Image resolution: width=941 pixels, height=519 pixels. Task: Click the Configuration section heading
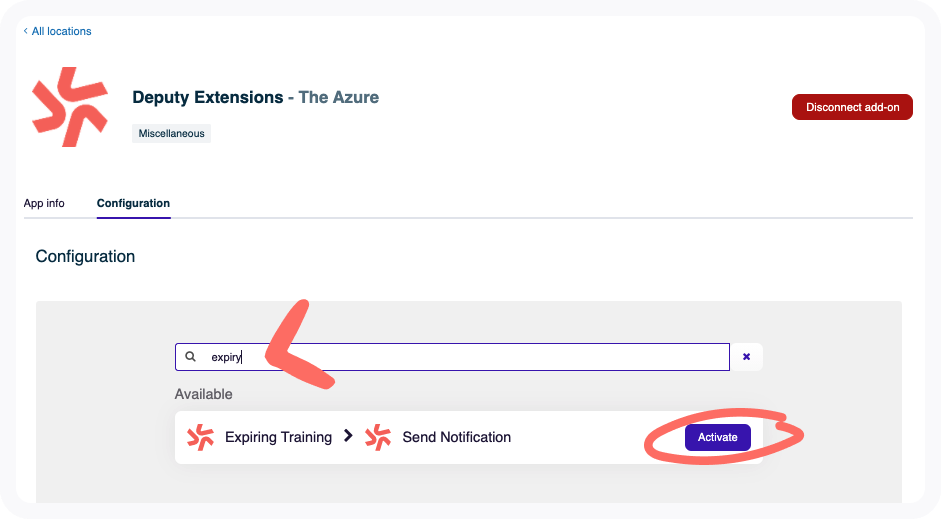click(85, 257)
